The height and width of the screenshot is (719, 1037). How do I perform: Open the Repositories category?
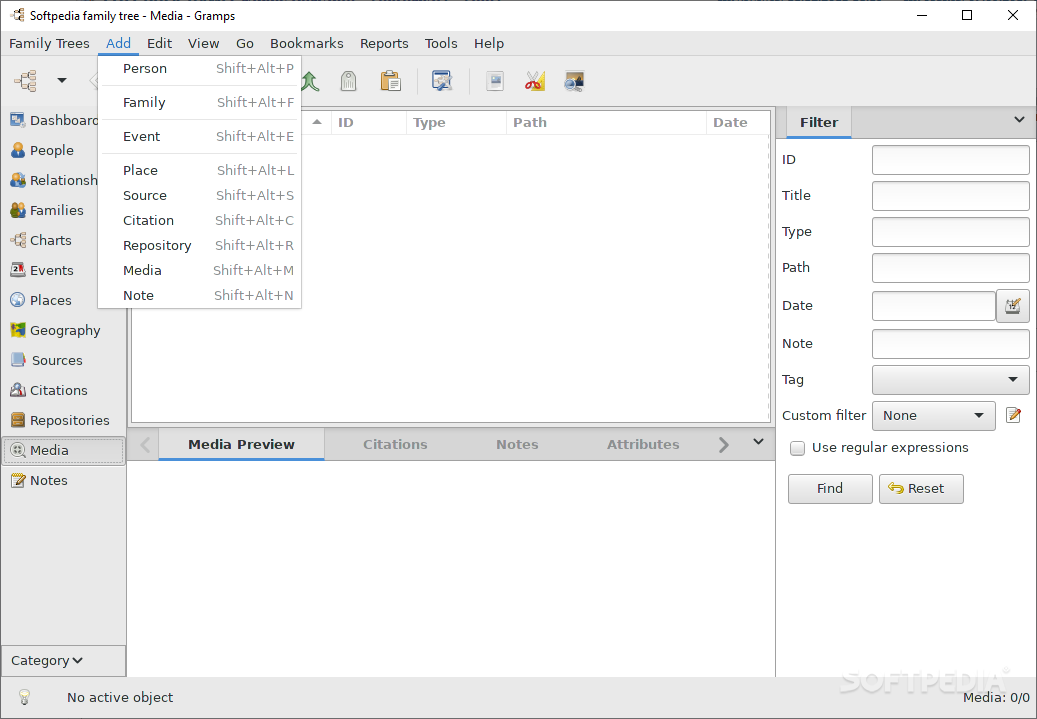coord(60,420)
